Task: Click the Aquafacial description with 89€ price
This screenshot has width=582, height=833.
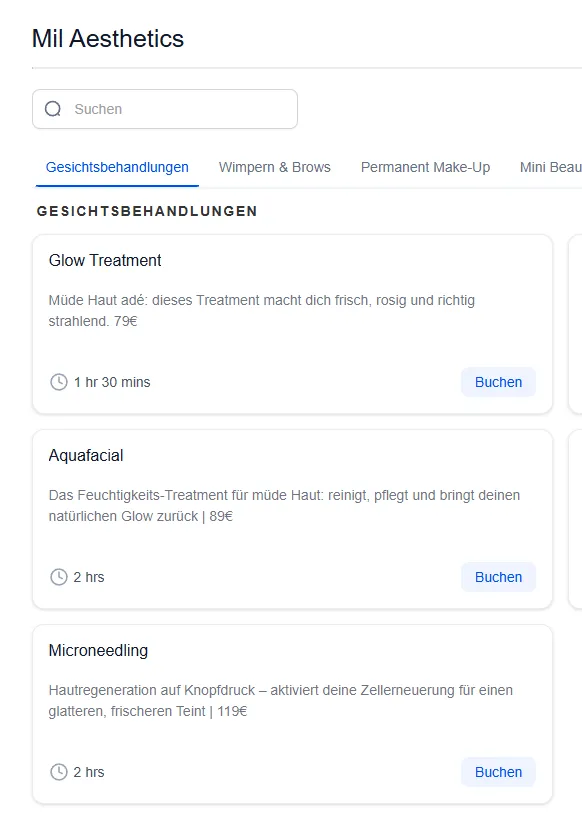Action: coord(284,506)
